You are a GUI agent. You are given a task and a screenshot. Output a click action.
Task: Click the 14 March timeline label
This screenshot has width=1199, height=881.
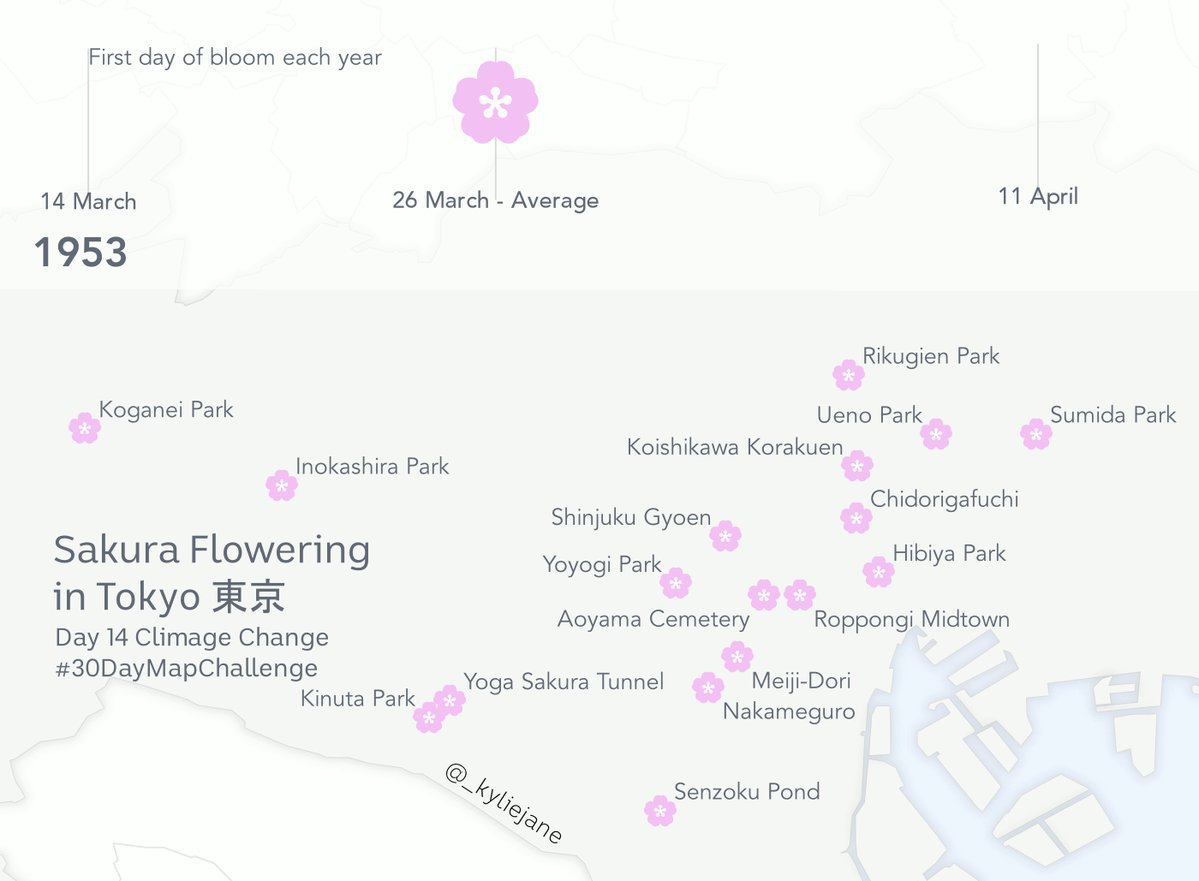(88, 201)
